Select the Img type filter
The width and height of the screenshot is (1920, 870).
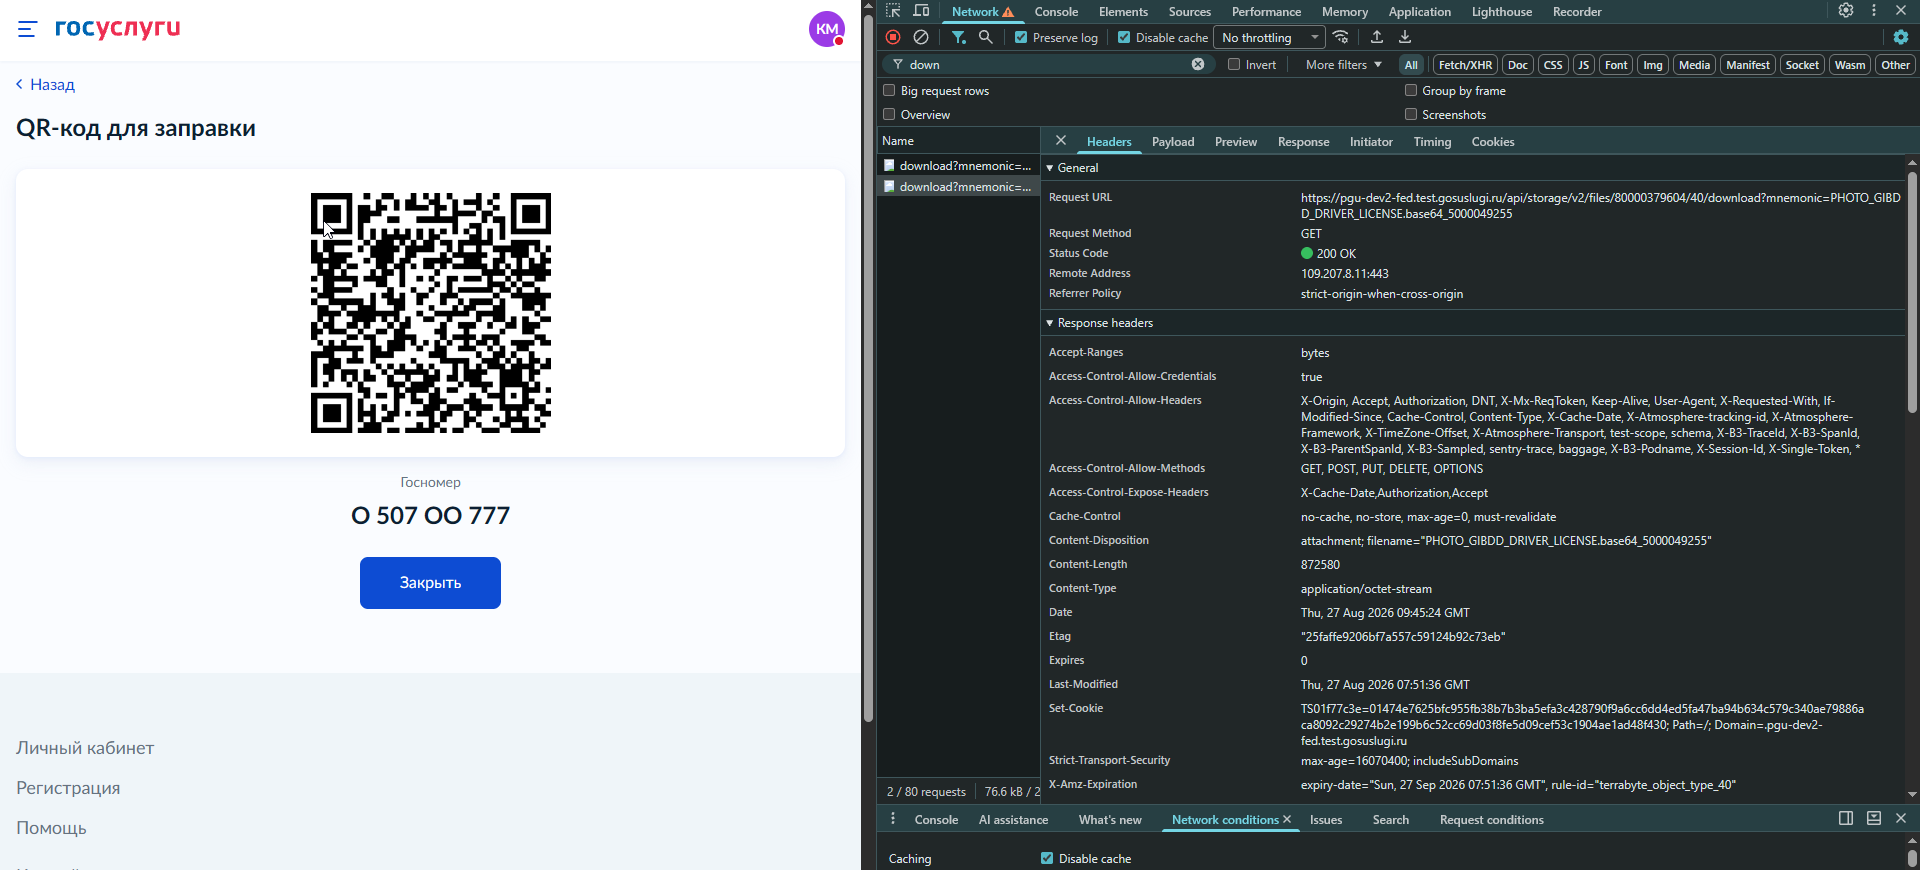[1653, 65]
